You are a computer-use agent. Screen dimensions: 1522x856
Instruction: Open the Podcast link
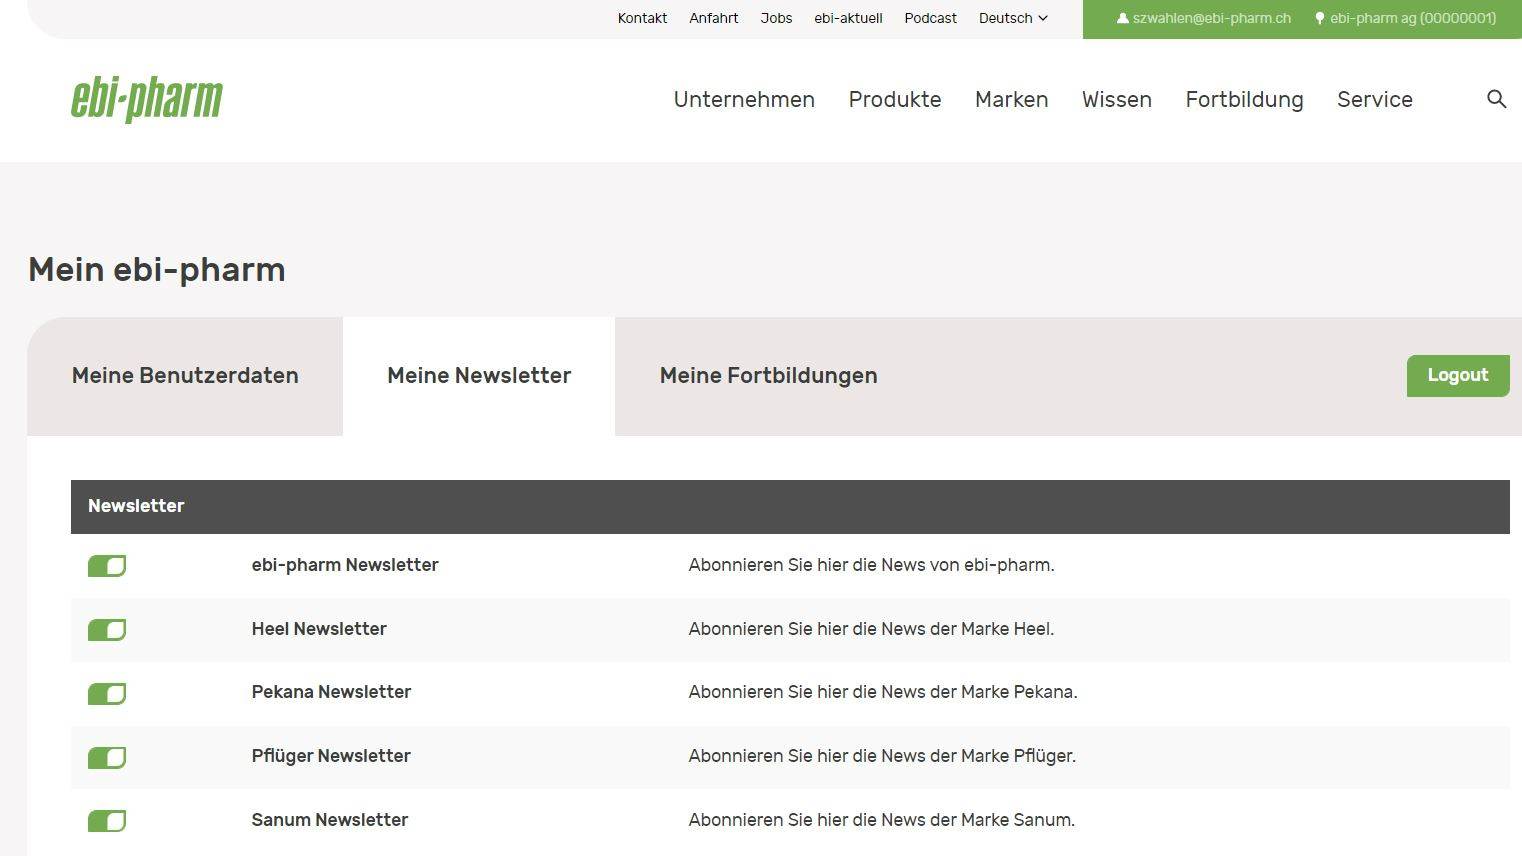tap(930, 18)
